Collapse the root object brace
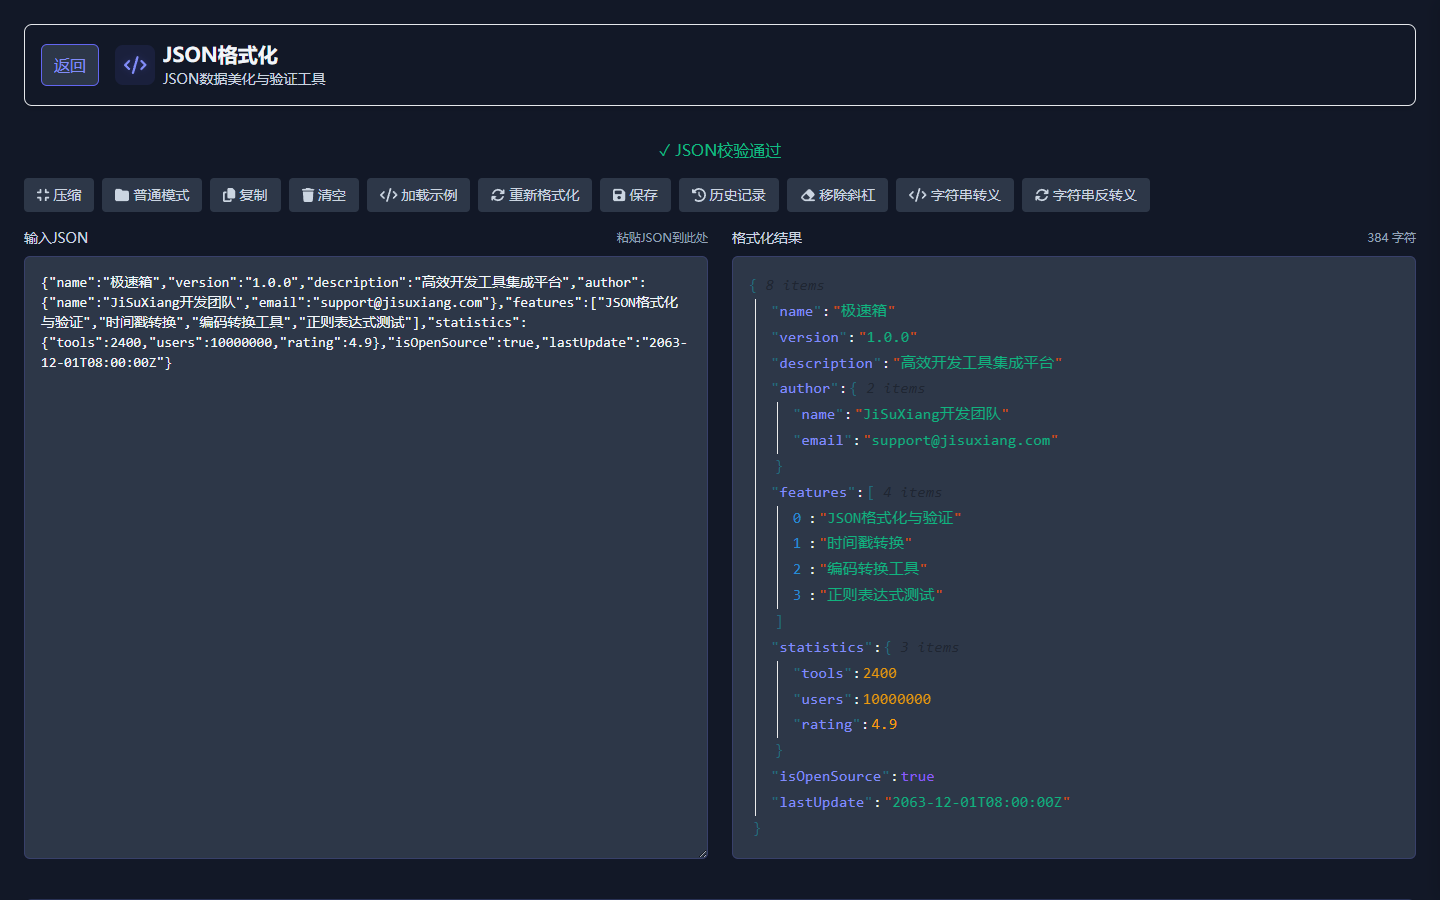The image size is (1440, 900). tap(753, 285)
